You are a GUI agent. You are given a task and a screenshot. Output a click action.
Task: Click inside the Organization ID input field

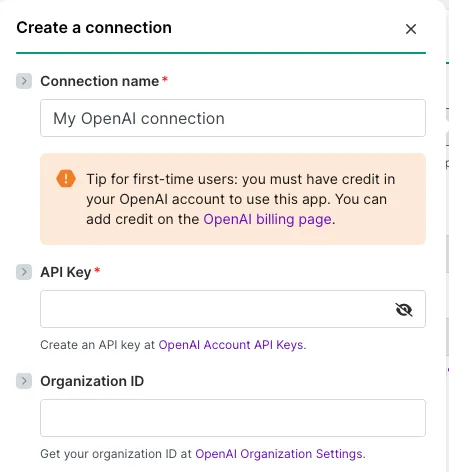[x=233, y=418]
